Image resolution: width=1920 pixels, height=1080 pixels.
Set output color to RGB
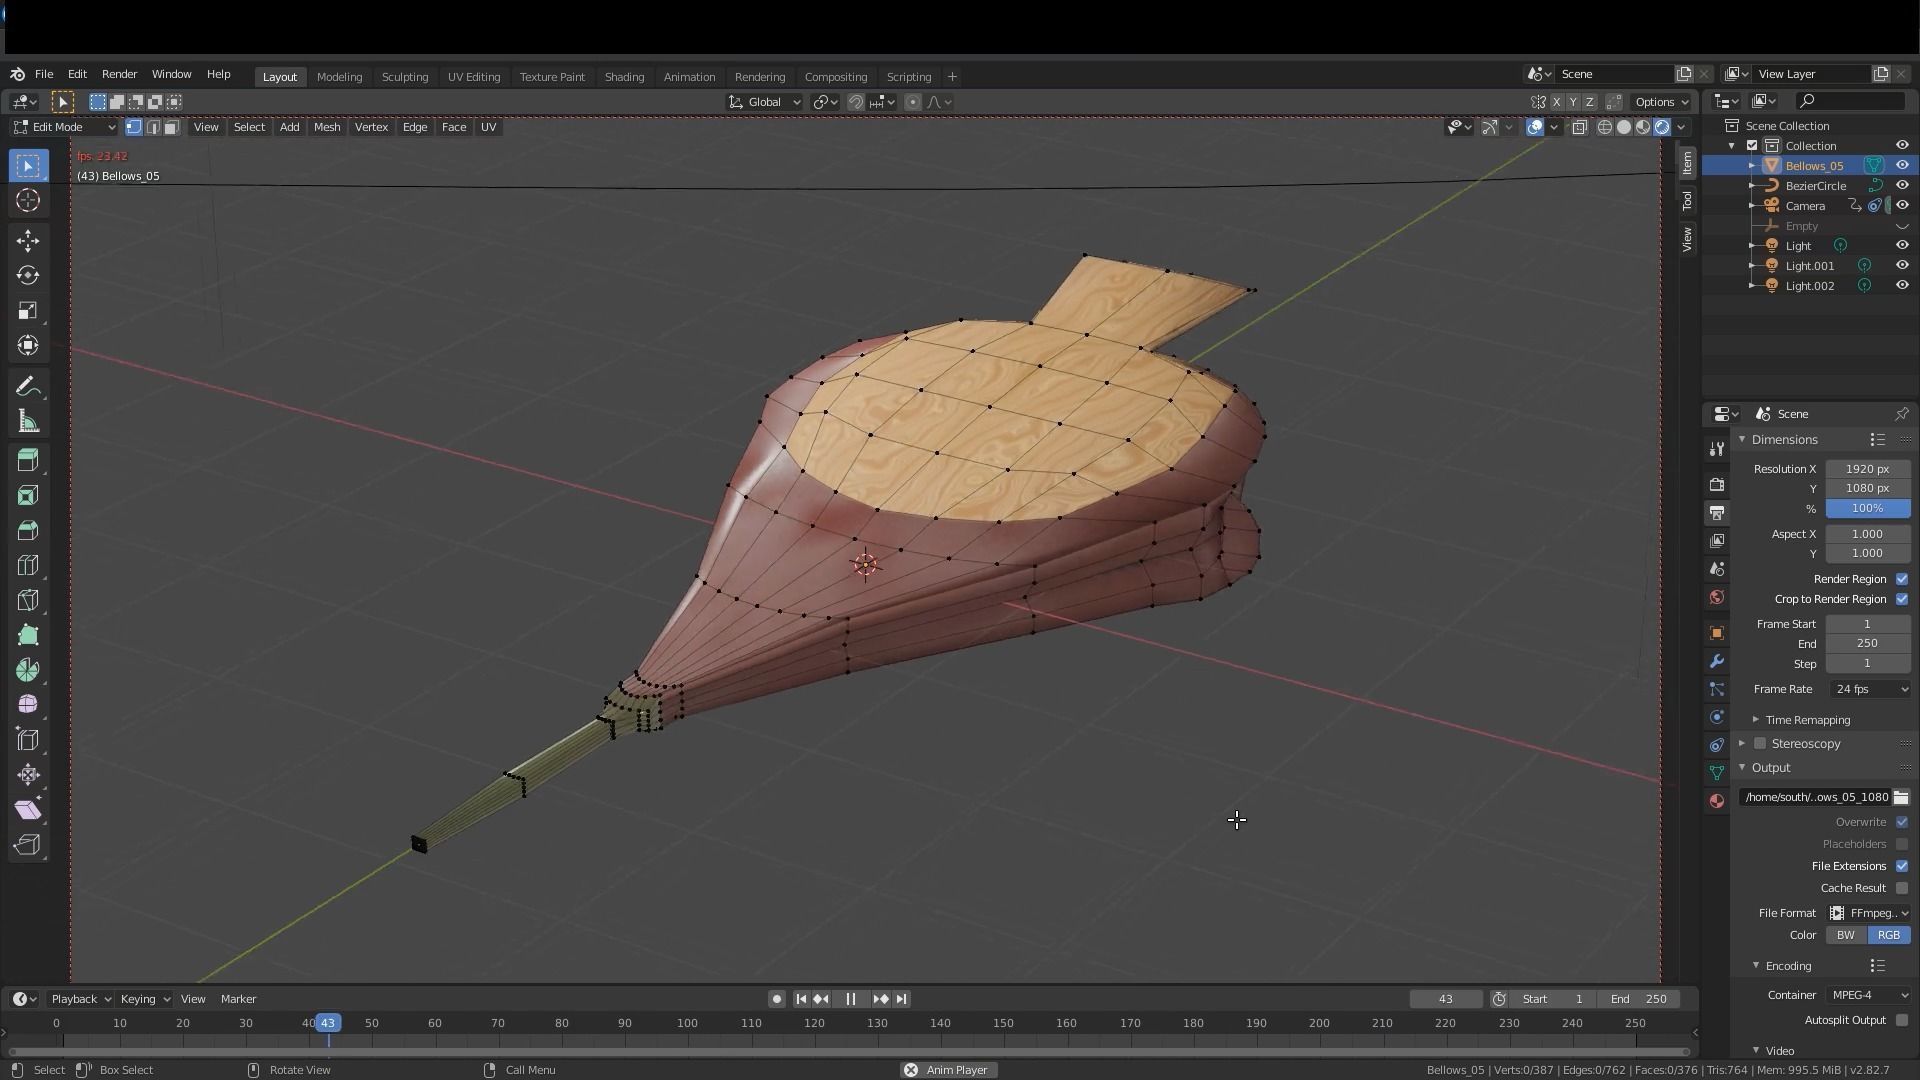[x=1888, y=935]
